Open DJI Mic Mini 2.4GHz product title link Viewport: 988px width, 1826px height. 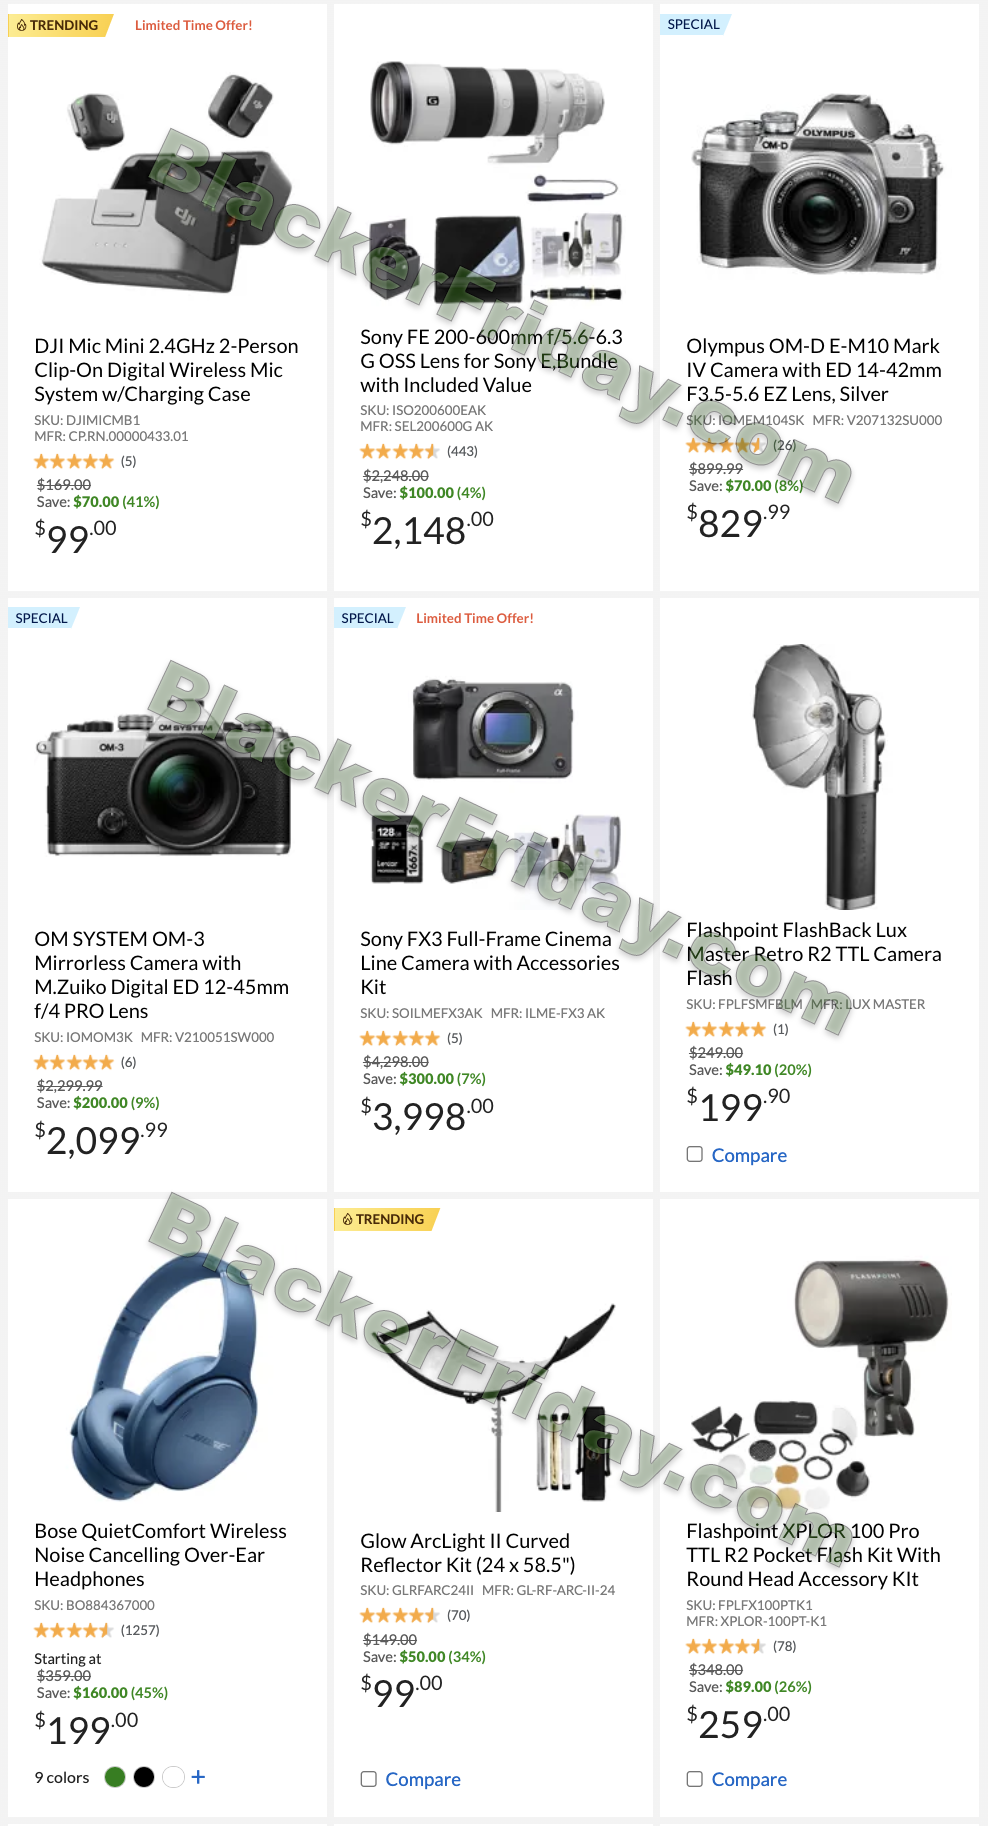[166, 370]
